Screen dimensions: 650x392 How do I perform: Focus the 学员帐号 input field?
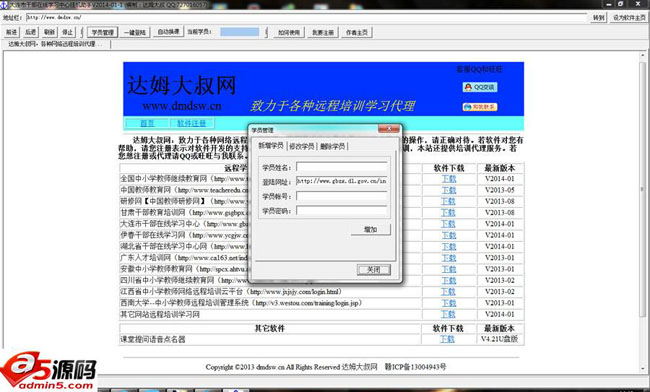(x=342, y=196)
